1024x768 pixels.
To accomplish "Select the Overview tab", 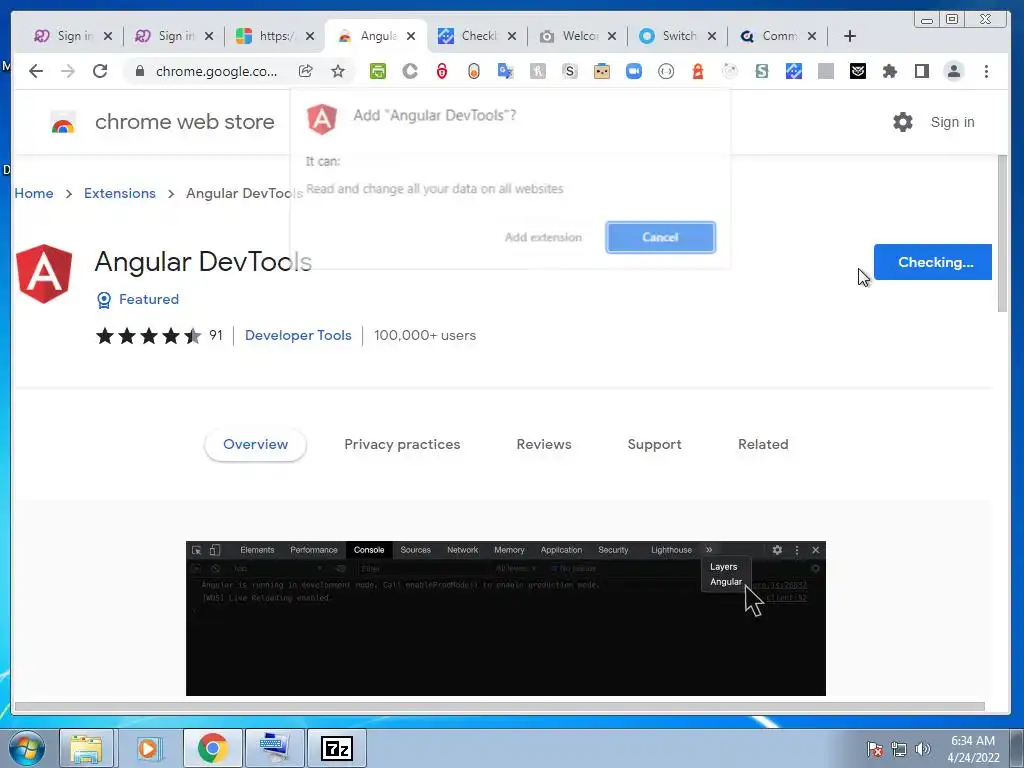I will coord(255,445).
